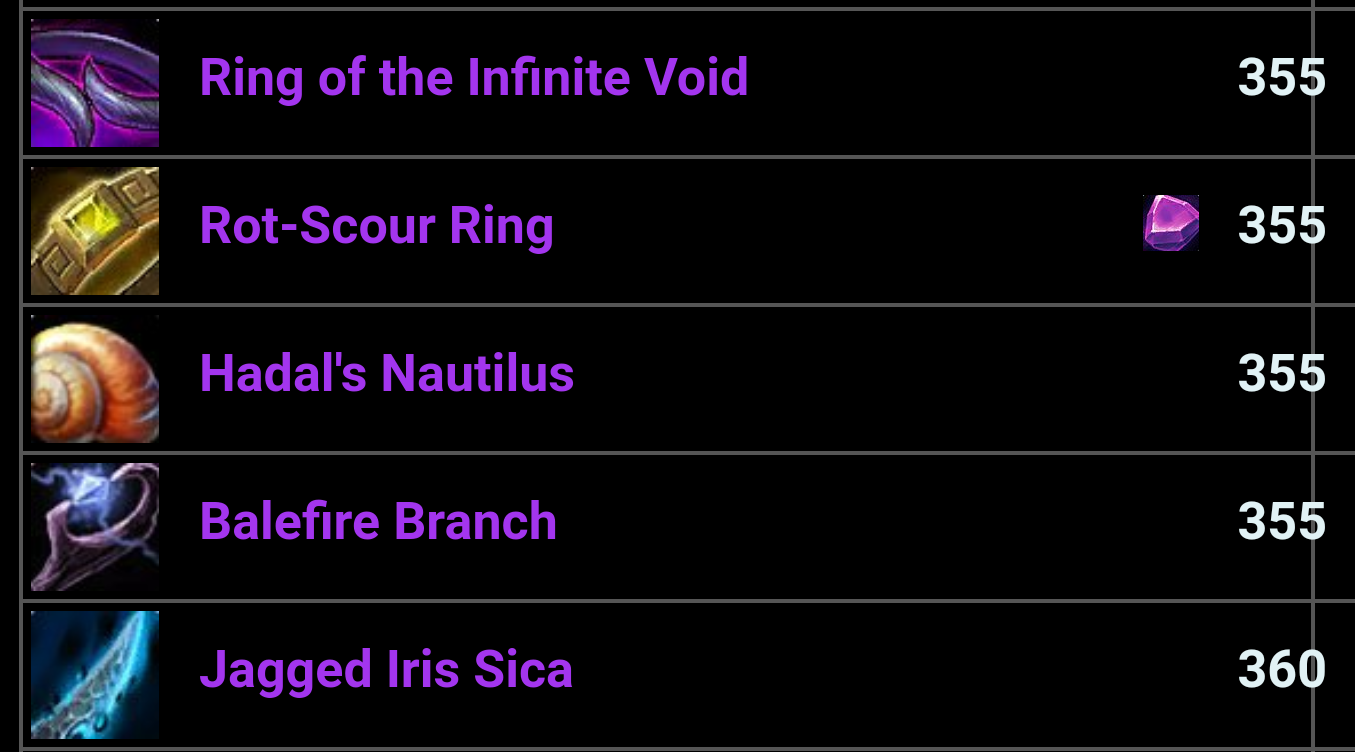Click the Ring of the Infinite Void icon
The width and height of the screenshot is (1355, 752).
[x=95, y=83]
